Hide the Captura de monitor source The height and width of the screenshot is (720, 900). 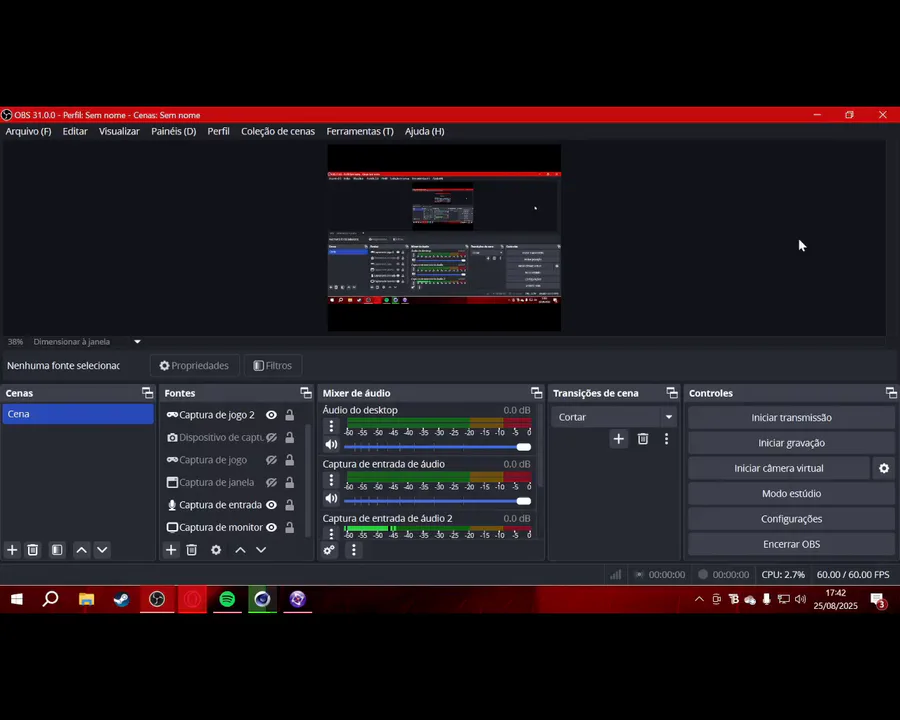click(271, 527)
